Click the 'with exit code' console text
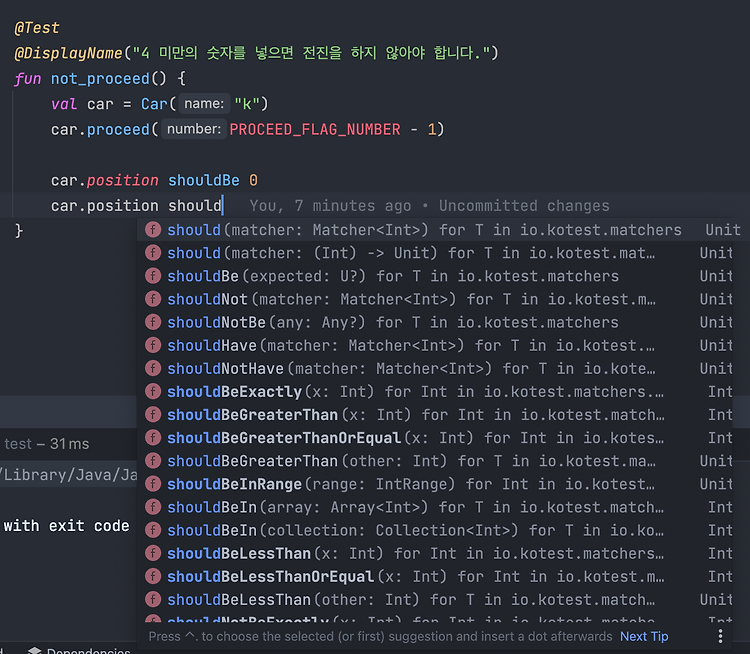 point(66,526)
